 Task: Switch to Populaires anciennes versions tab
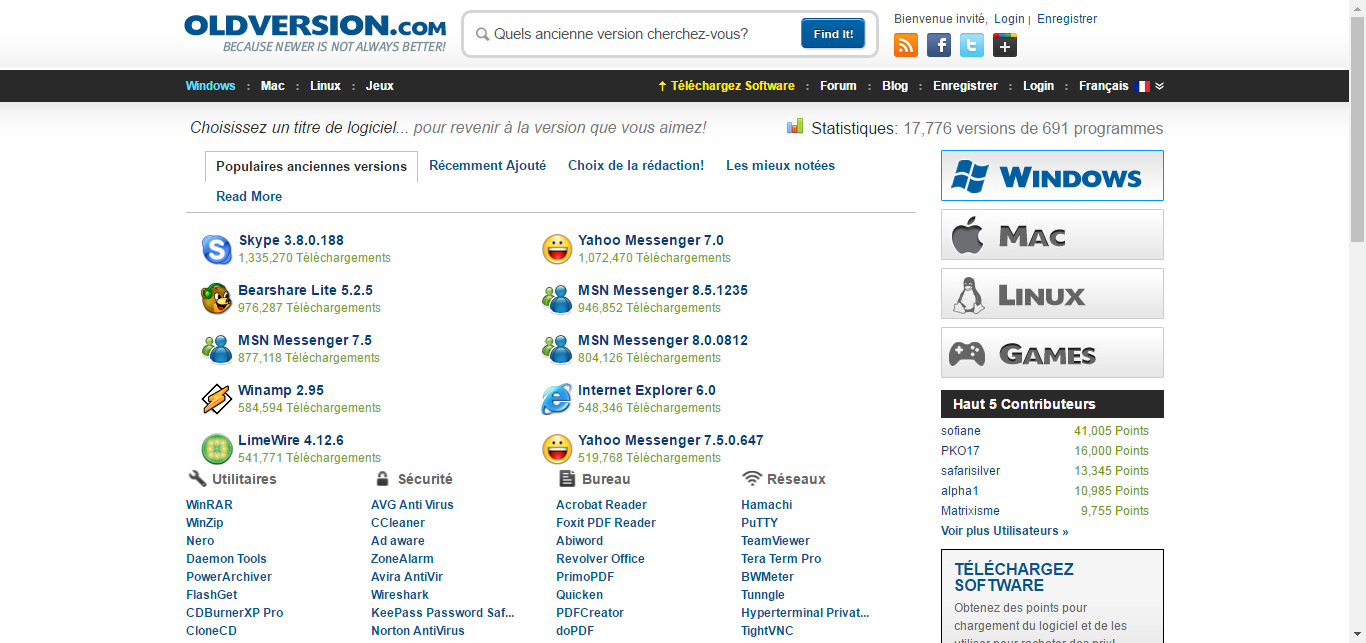312,167
